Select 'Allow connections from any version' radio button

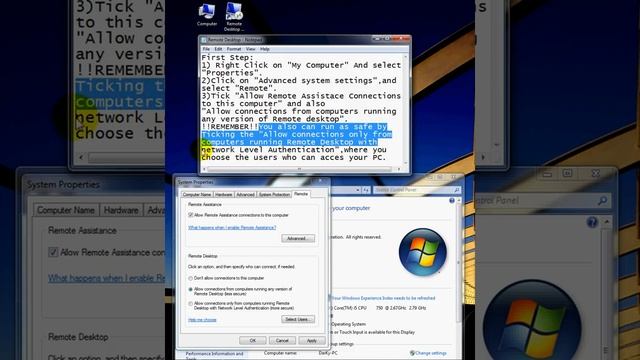point(190,289)
